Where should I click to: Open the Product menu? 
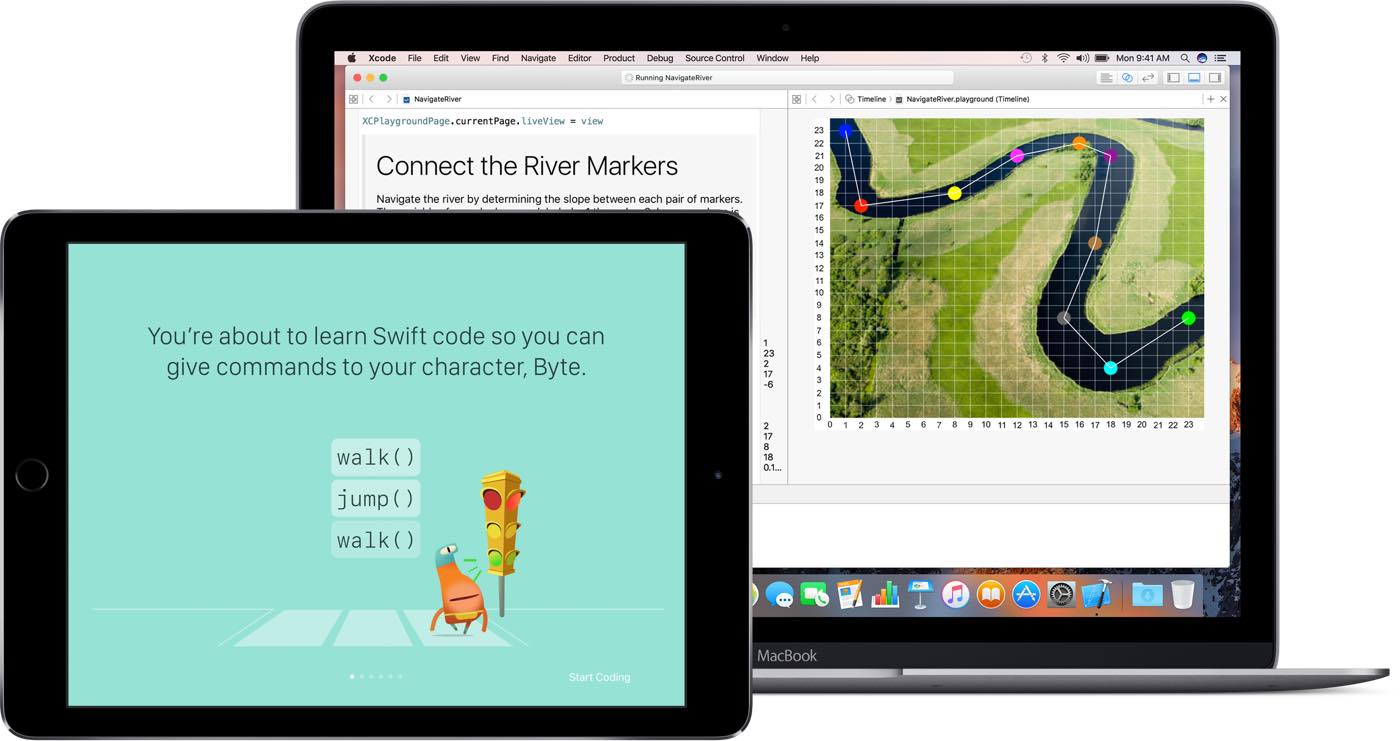tap(619, 58)
